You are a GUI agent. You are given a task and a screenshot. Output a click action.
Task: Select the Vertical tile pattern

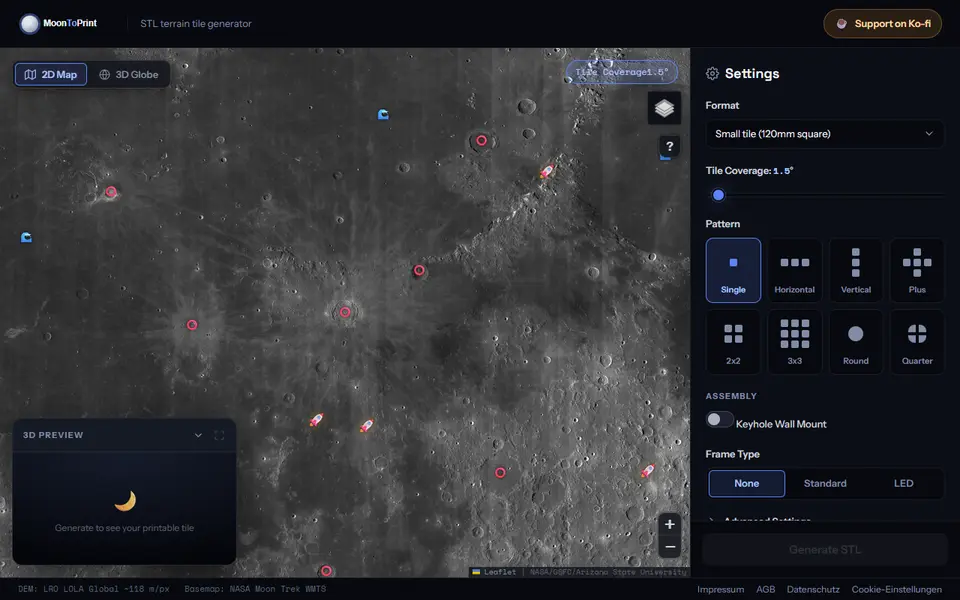pos(855,271)
